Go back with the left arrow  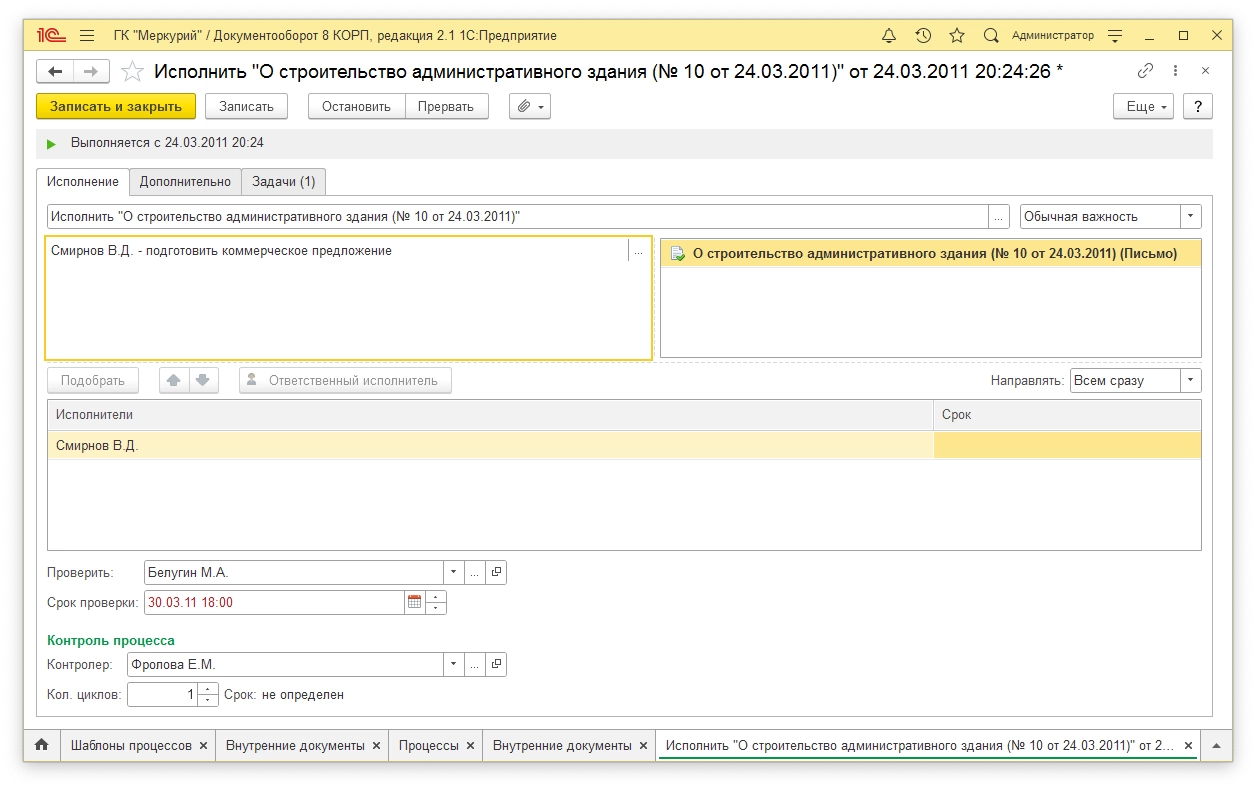pos(55,71)
